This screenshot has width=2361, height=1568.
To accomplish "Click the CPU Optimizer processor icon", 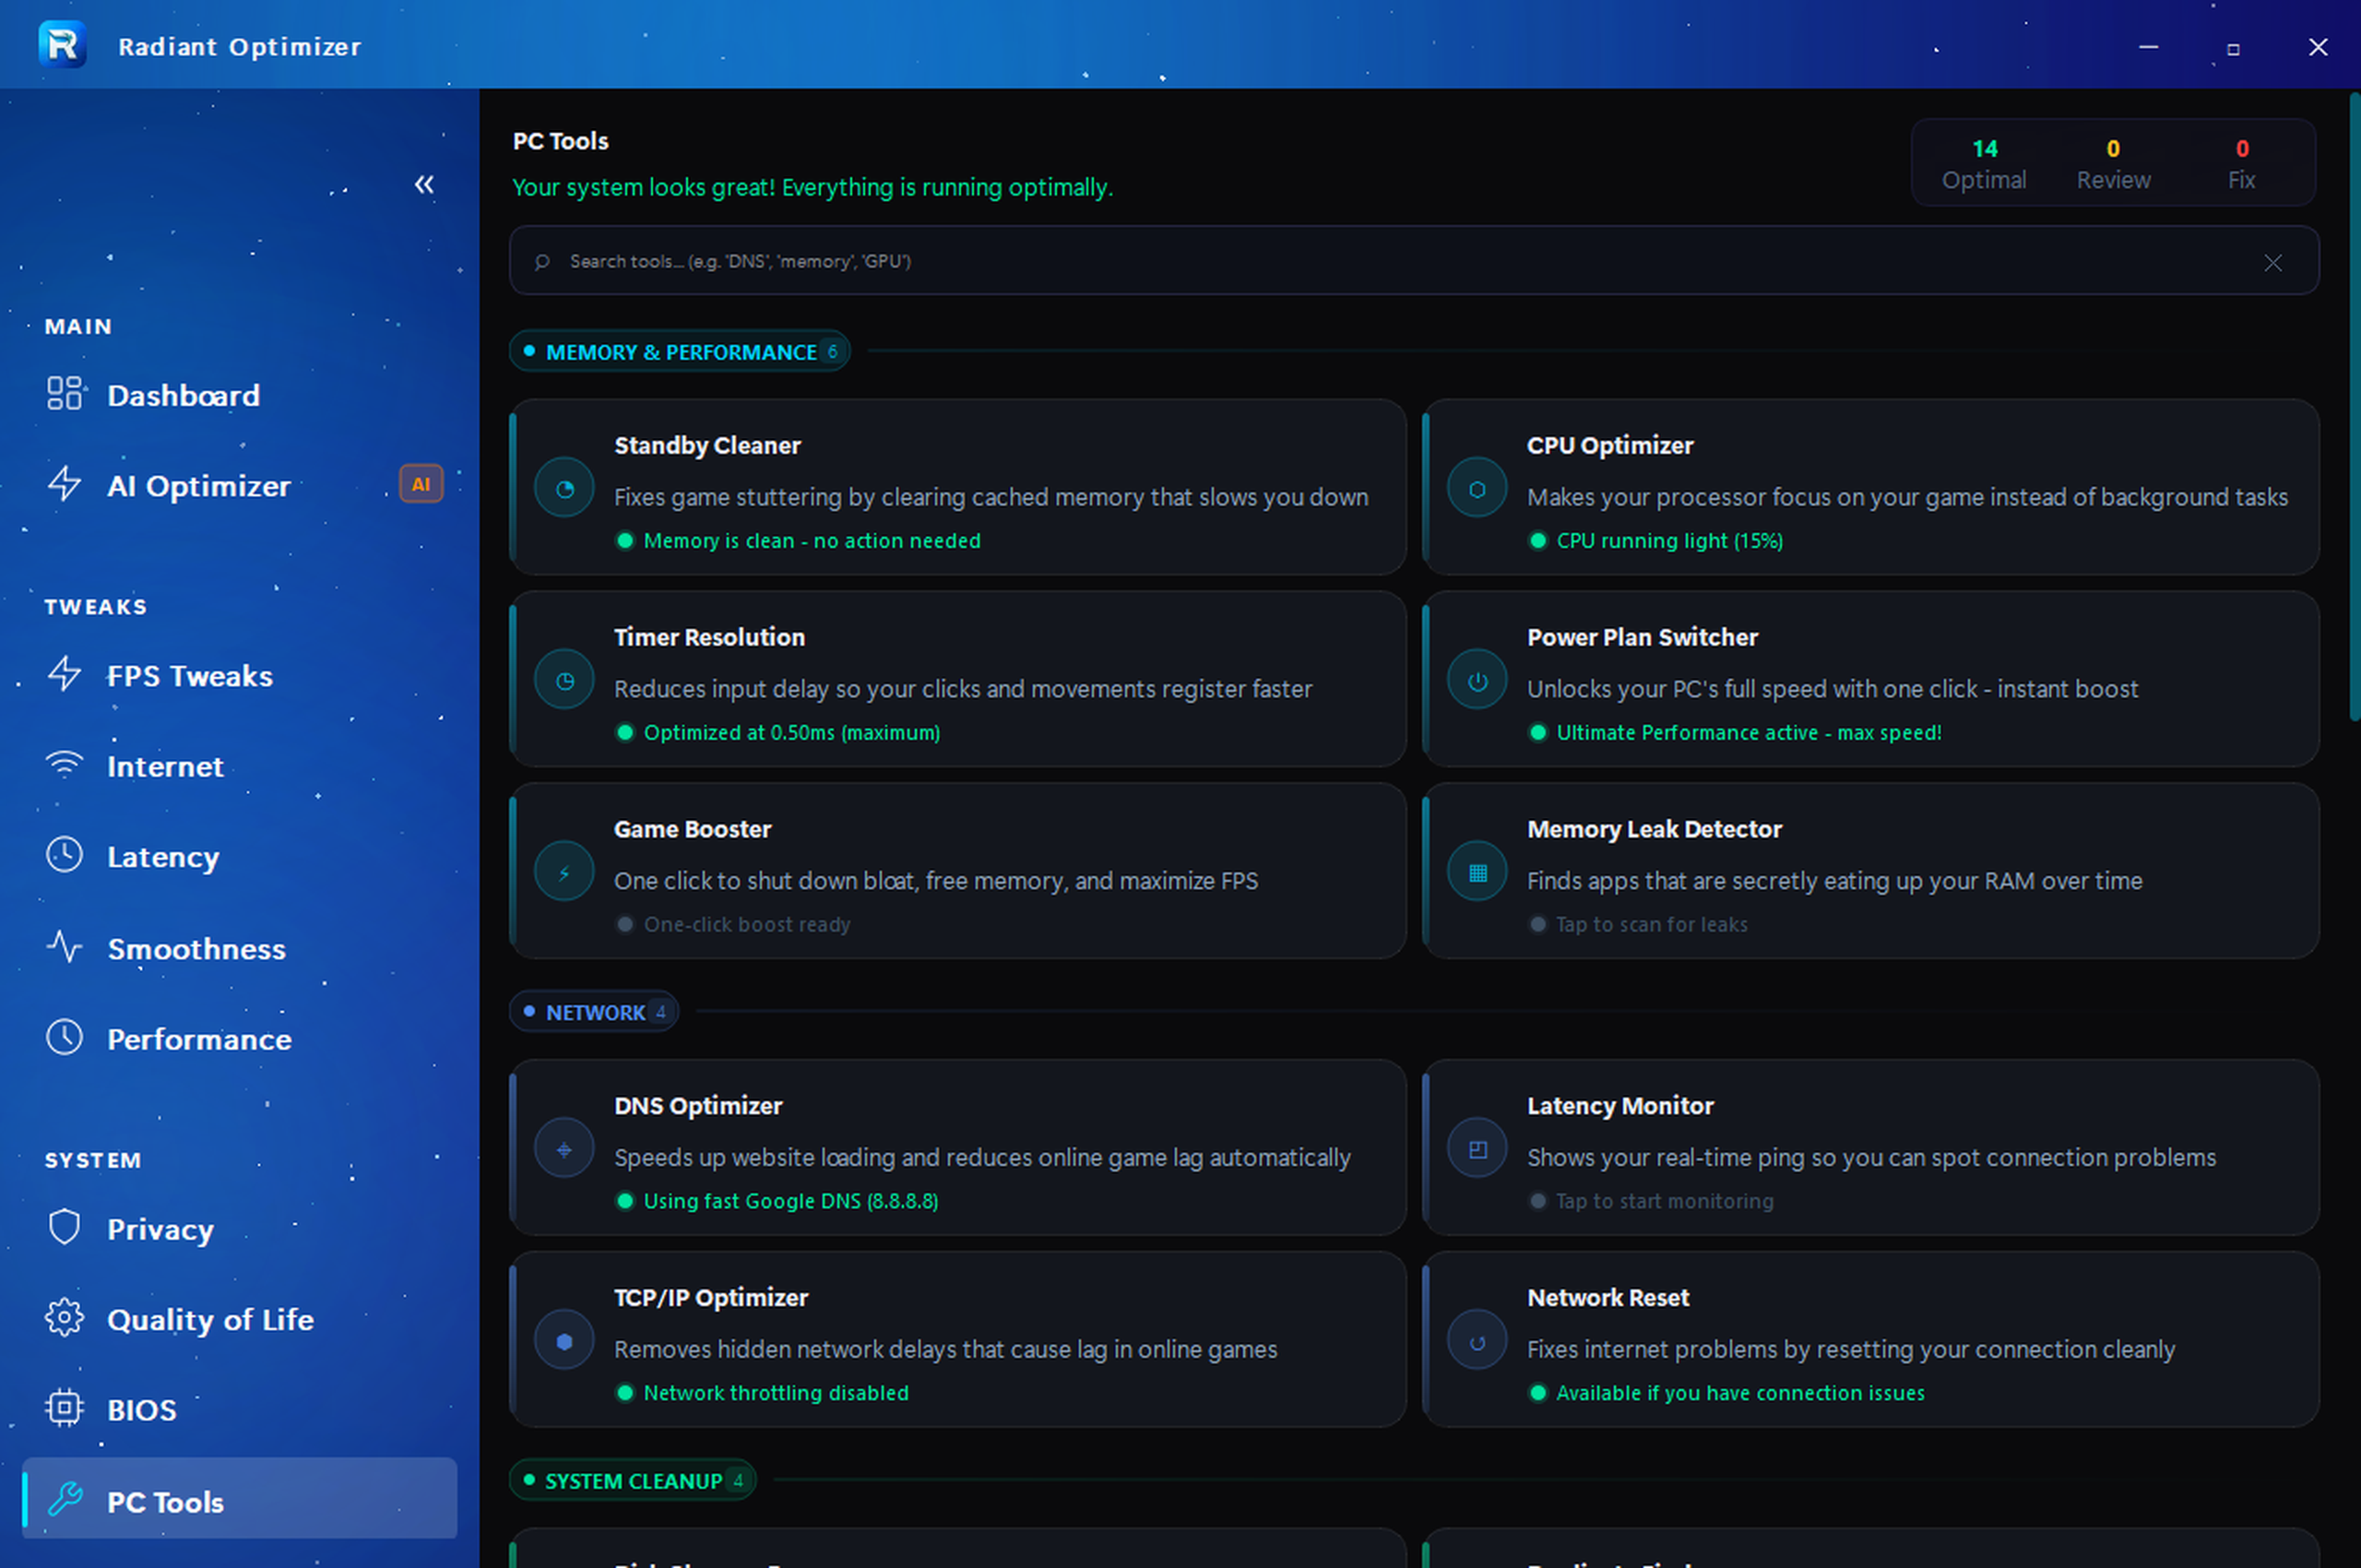I will [x=1477, y=488].
